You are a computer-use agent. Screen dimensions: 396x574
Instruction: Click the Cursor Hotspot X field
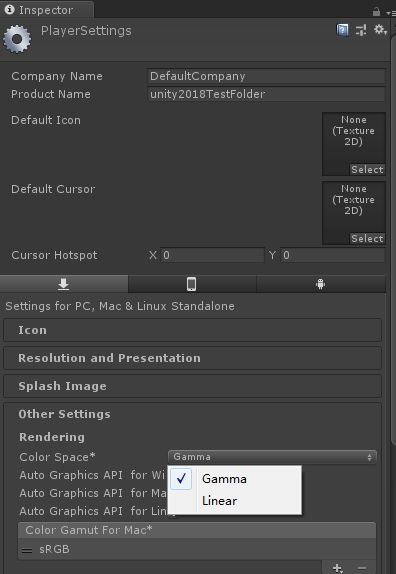[x=212, y=255]
